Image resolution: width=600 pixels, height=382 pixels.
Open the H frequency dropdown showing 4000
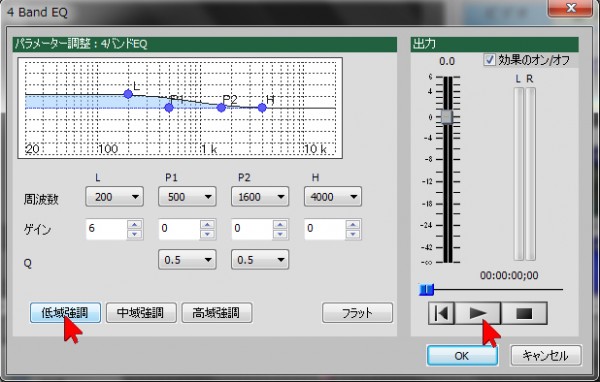click(333, 197)
